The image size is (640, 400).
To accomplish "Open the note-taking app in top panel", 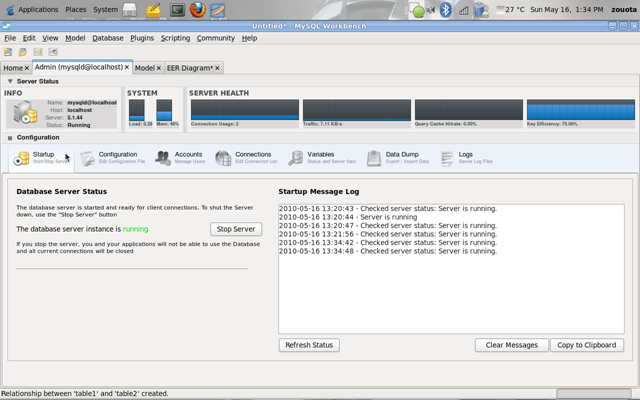I will pyautogui.click(x=154, y=9).
